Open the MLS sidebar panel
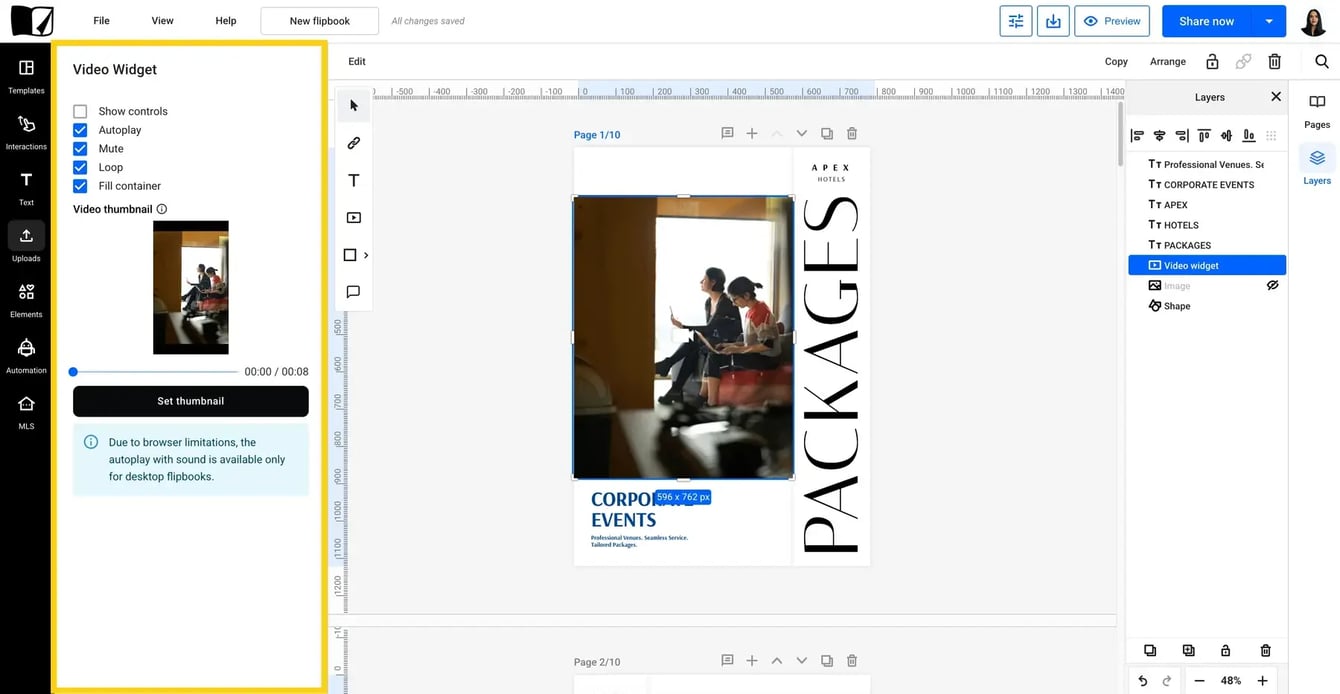Screen dimensions: 1340x694 pyautogui.click(x=26, y=412)
